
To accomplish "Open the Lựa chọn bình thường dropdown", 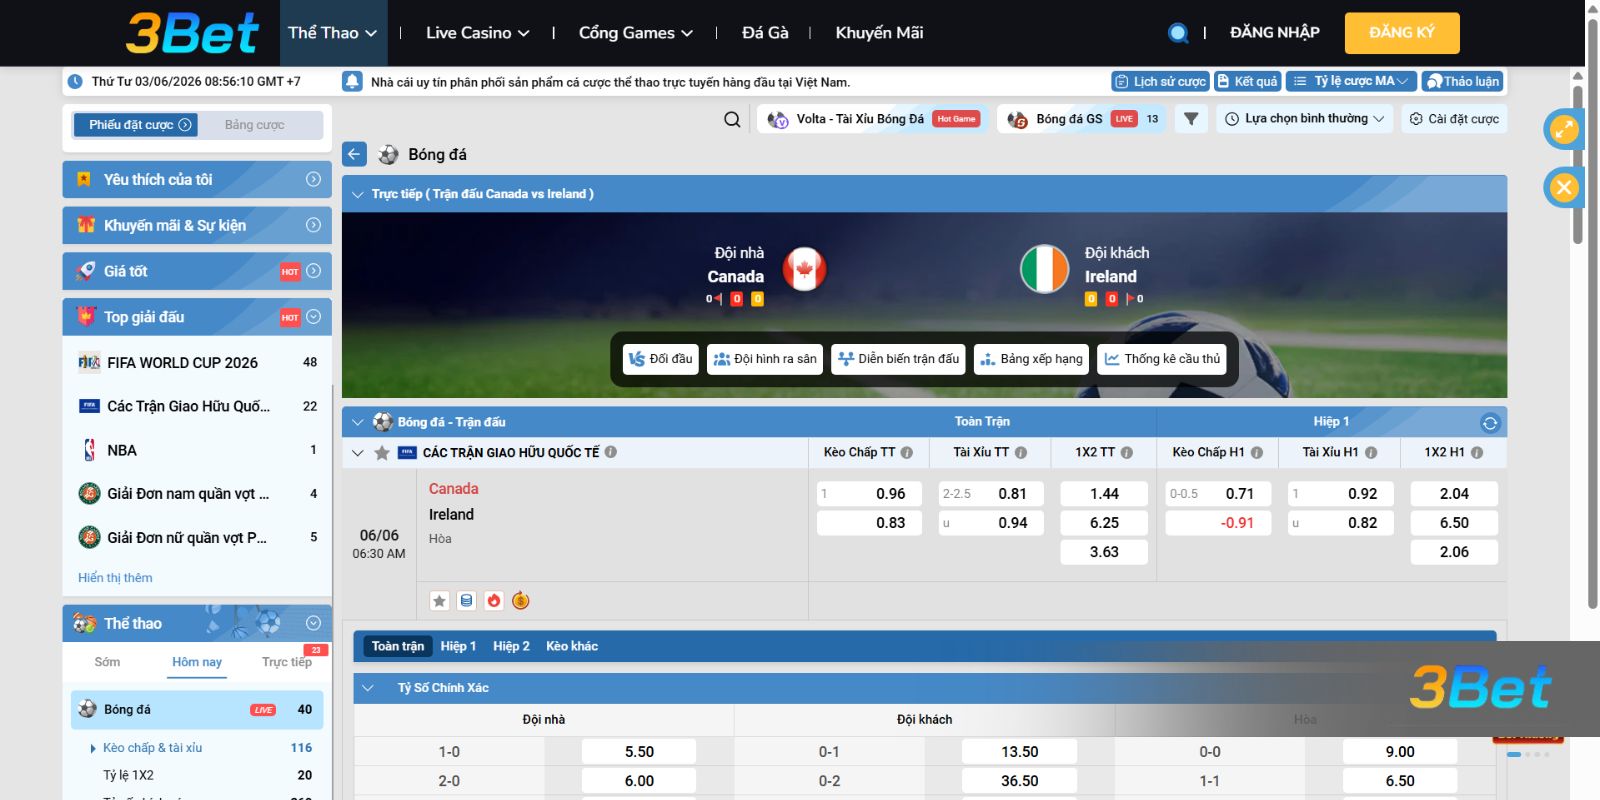I will pos(1305,119).
